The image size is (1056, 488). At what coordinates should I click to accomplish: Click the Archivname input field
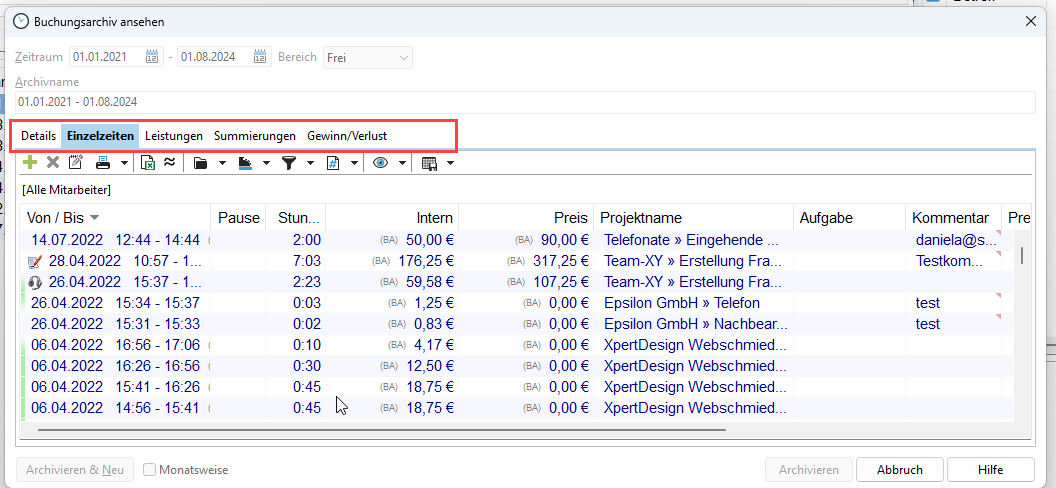pos(525,102)
